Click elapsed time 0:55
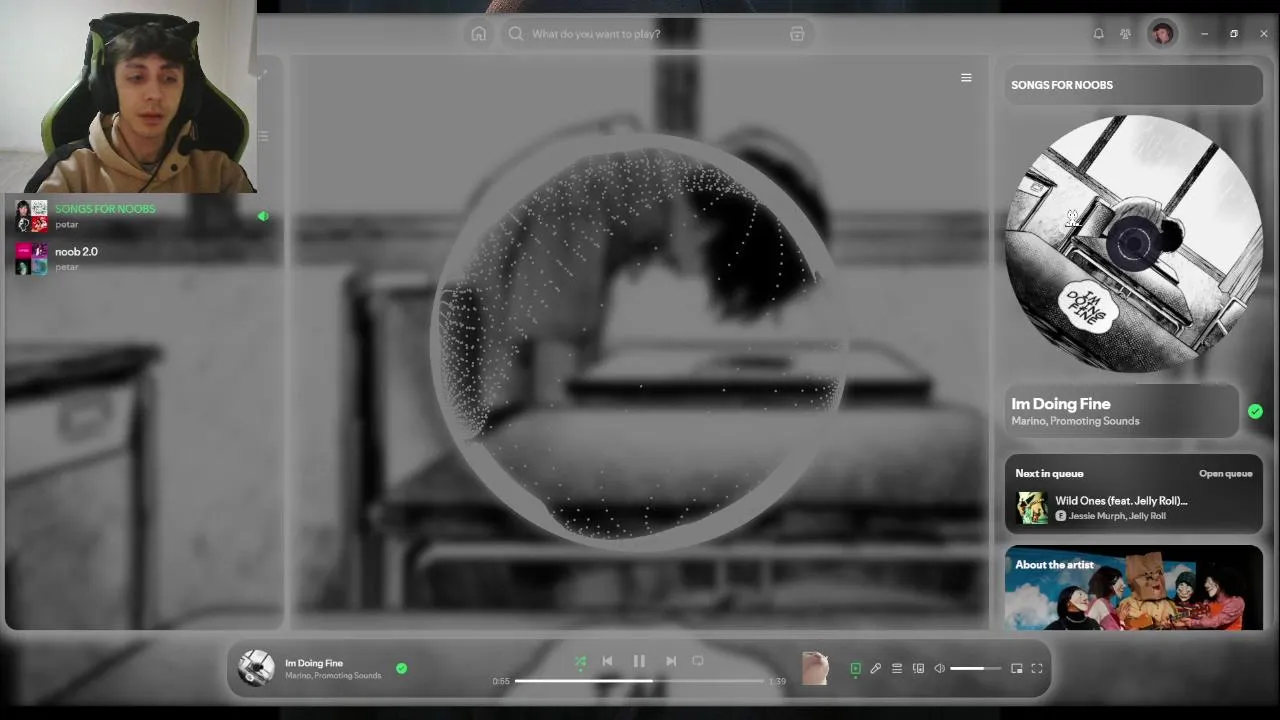 [501, 681]
